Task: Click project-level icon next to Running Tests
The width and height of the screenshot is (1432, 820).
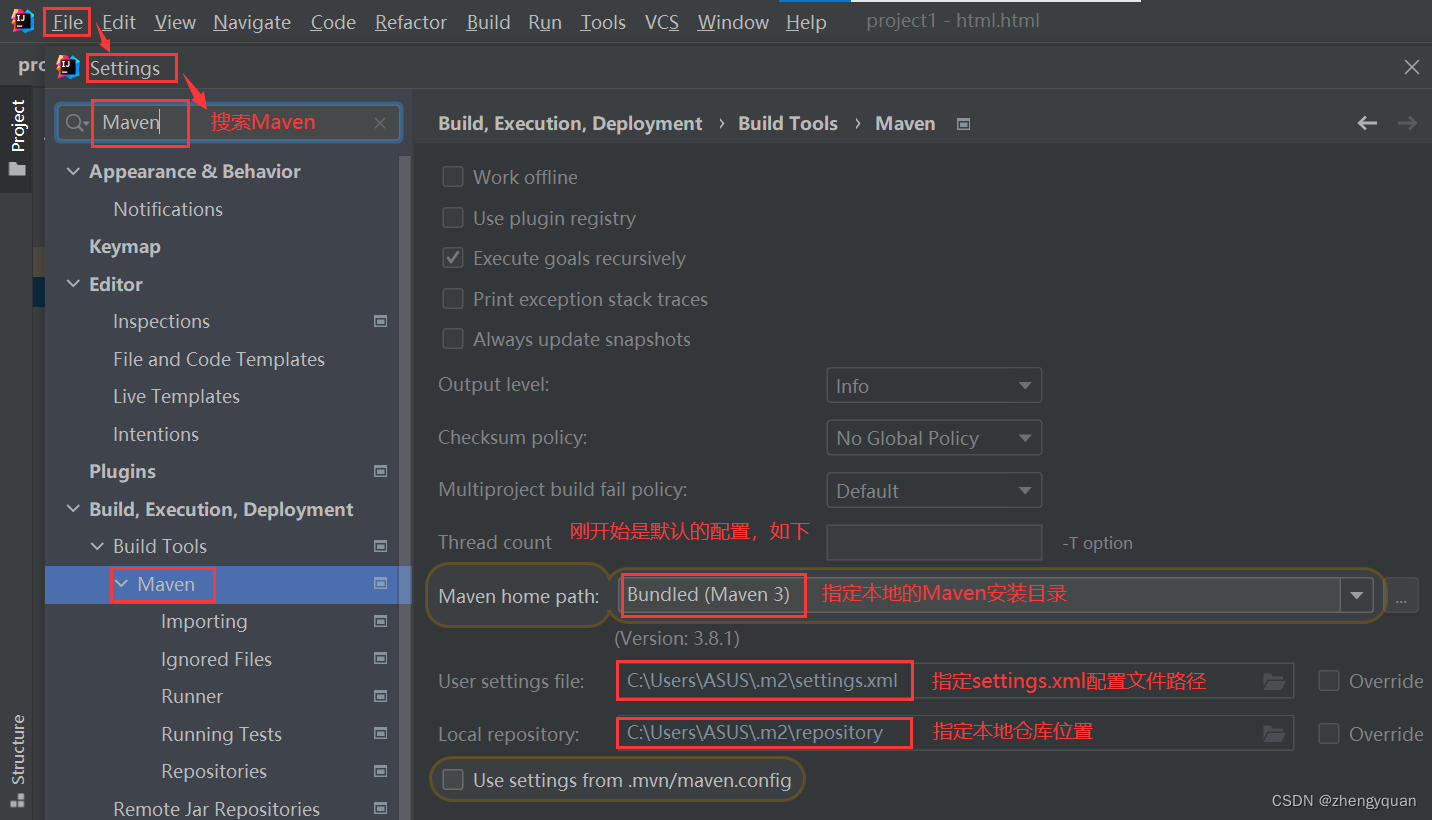Action: 380,734
